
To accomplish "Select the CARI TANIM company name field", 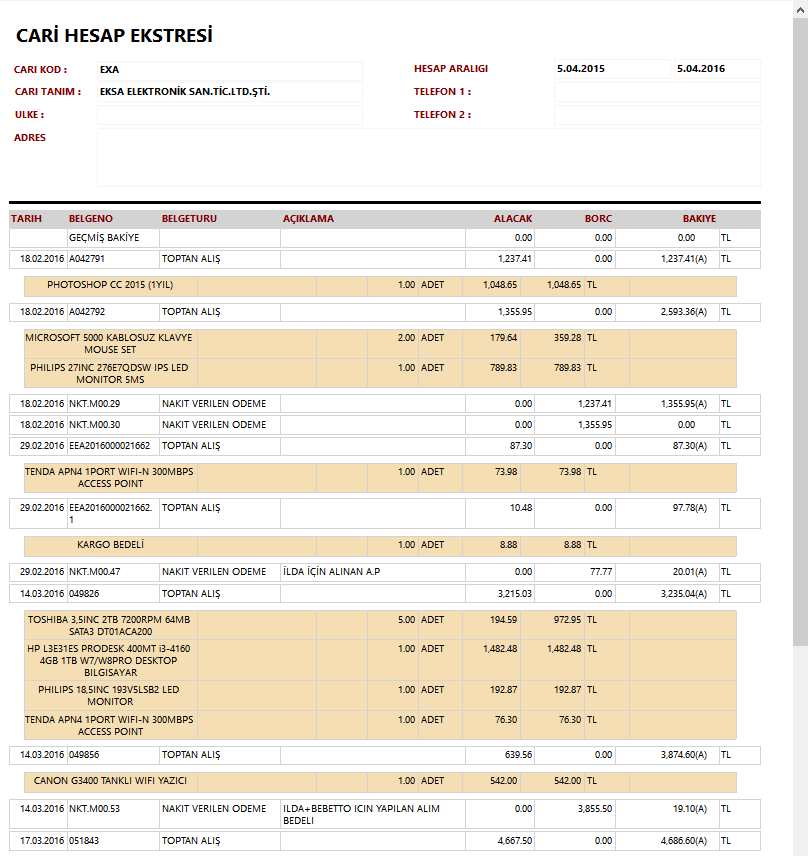I will coord(229,92).
